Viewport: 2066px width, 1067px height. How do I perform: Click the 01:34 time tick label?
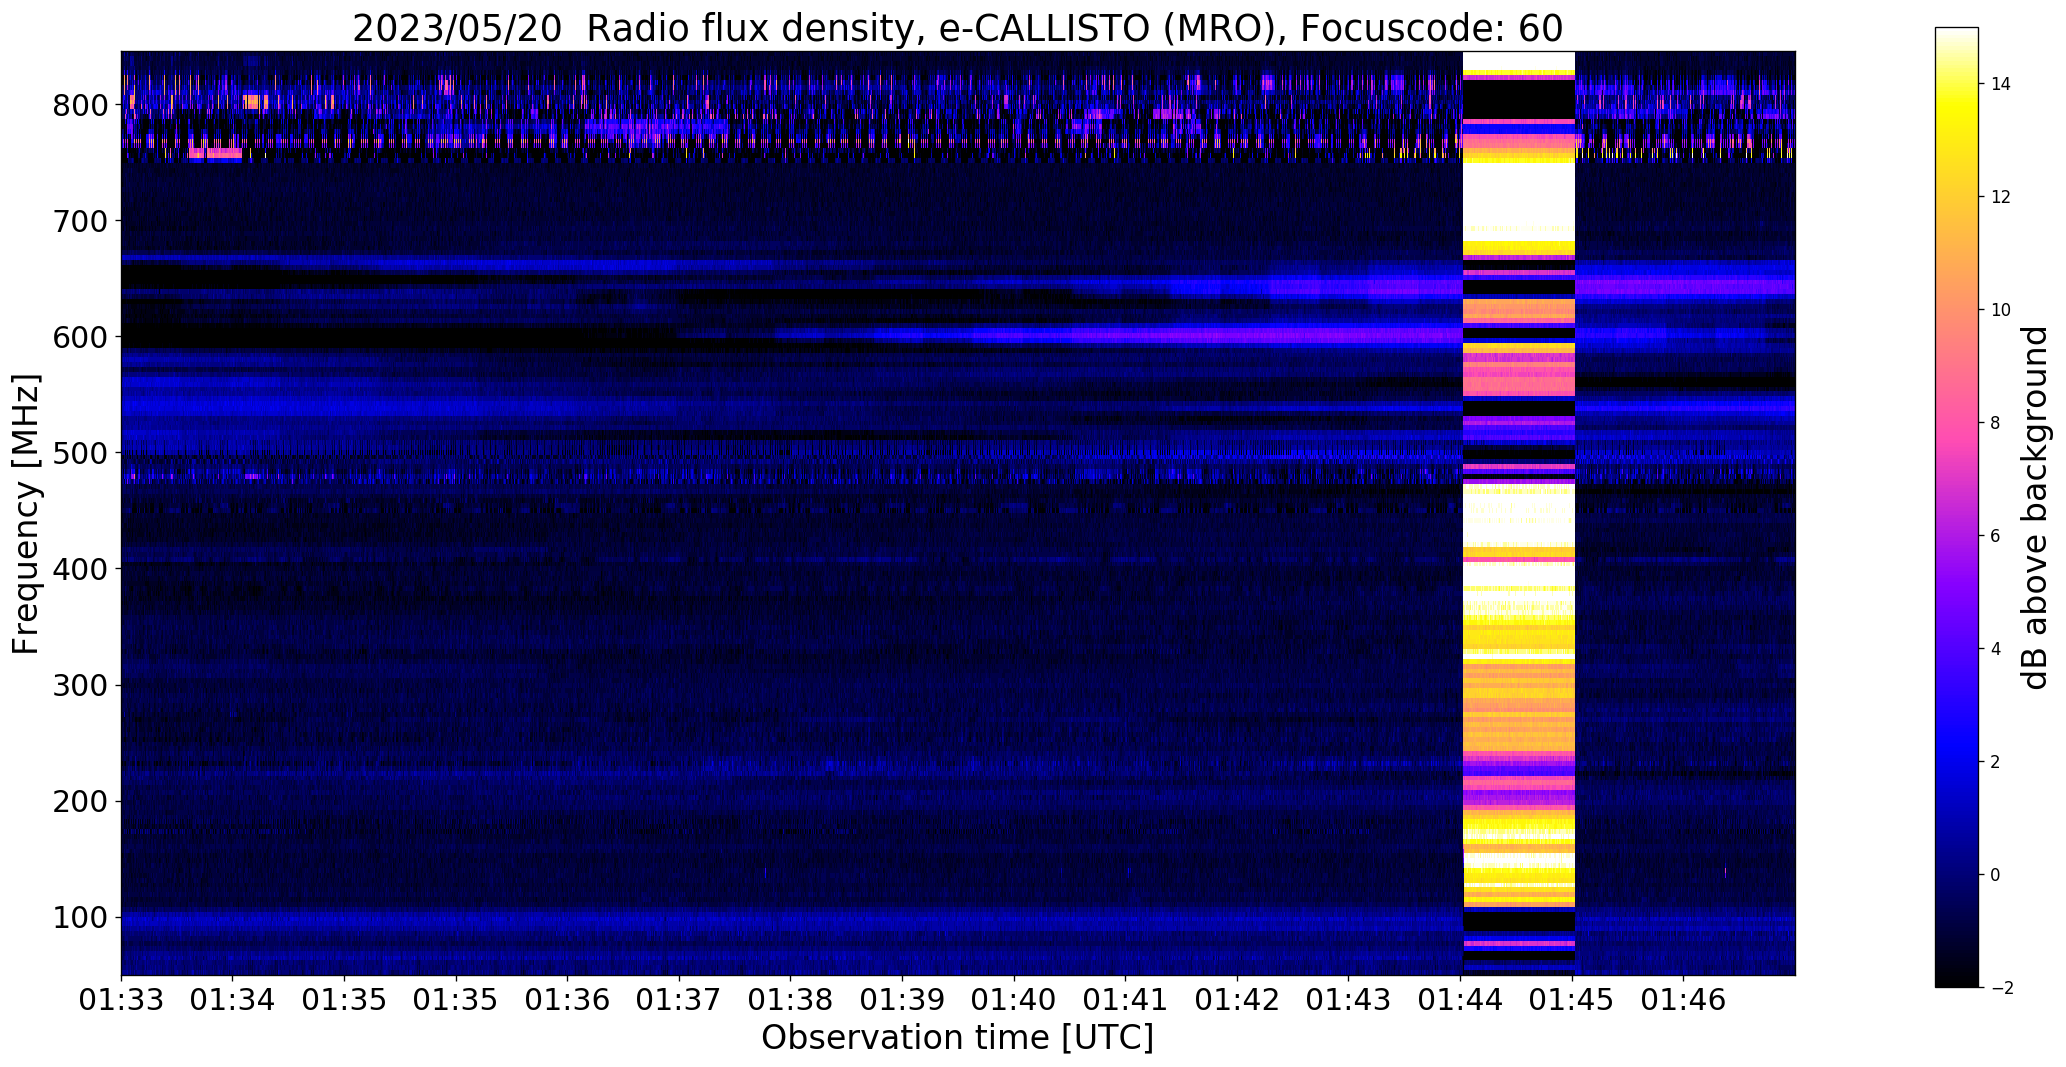[x=233, y=999]
